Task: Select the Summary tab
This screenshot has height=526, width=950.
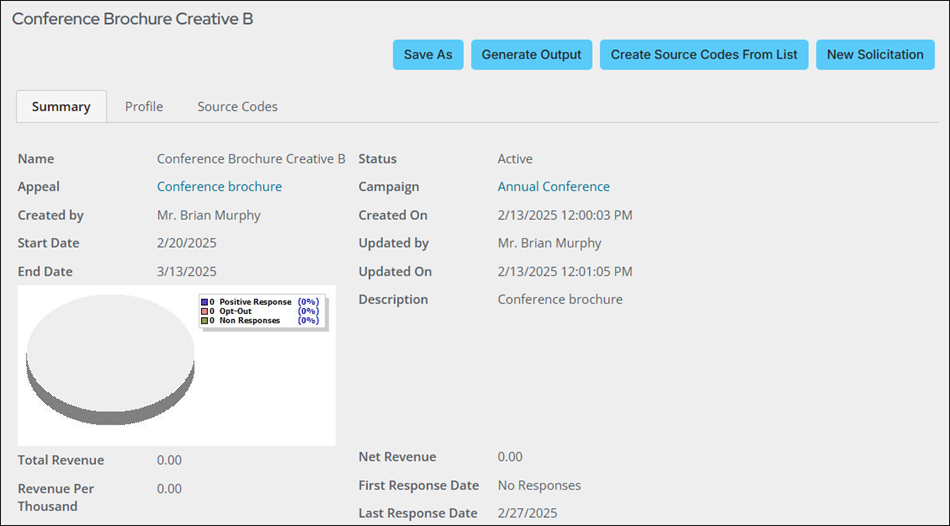Action: click(61, 107)
